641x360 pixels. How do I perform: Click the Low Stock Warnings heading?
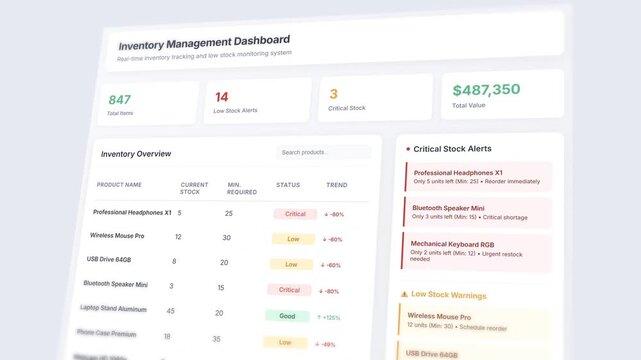448,295
